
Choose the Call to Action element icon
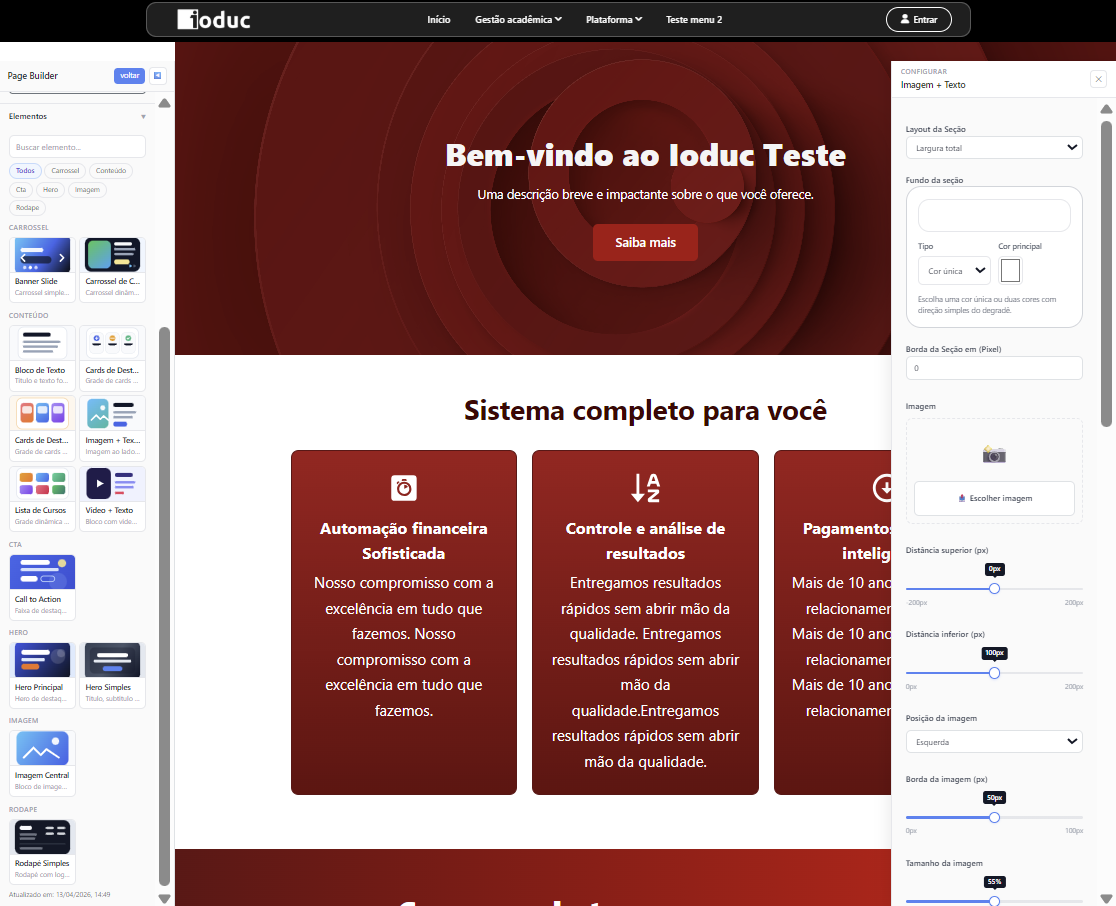click(41, 570)
